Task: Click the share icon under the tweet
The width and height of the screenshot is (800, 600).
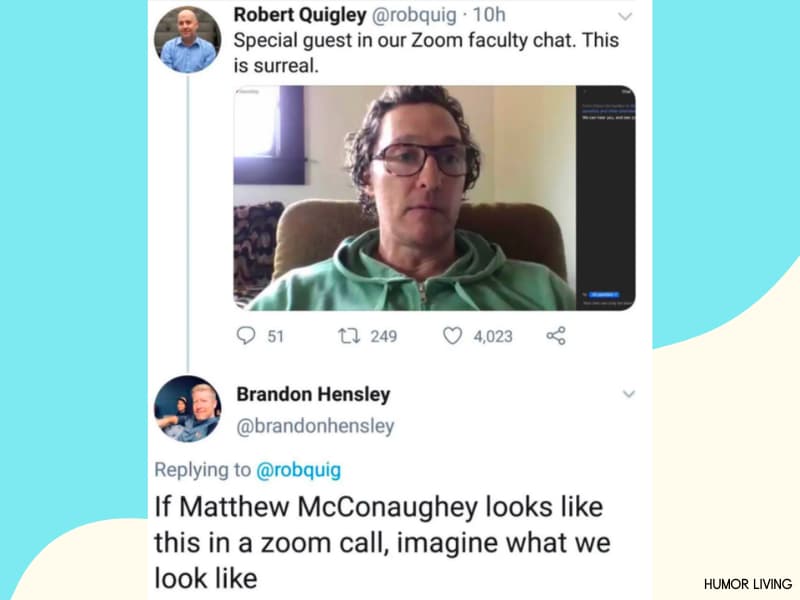Action: [x=556, y=336]
